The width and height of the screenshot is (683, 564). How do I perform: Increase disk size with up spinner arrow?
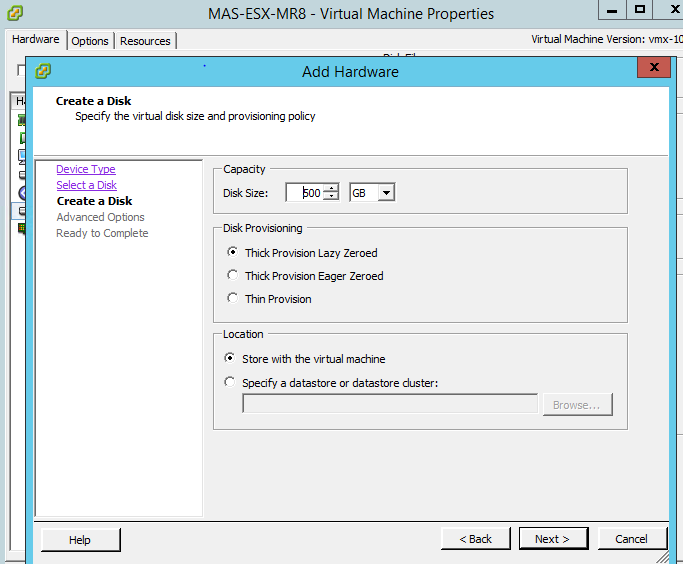pos(332,188)
